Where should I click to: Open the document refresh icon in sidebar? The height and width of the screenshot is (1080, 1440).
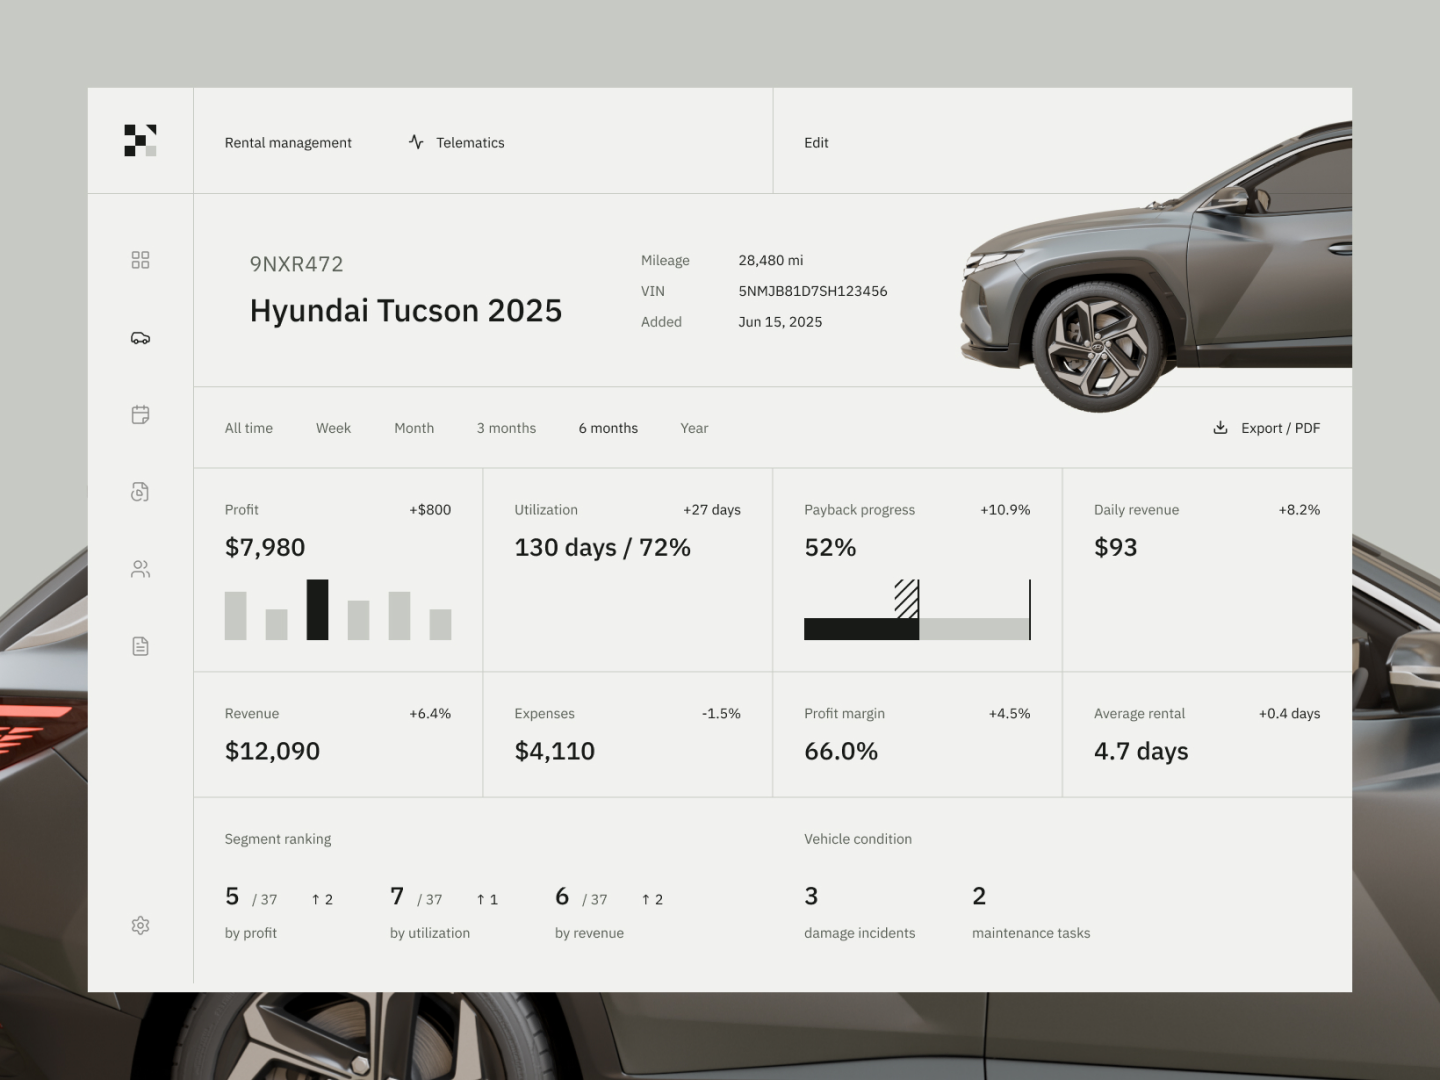click(x=140, y=492)
